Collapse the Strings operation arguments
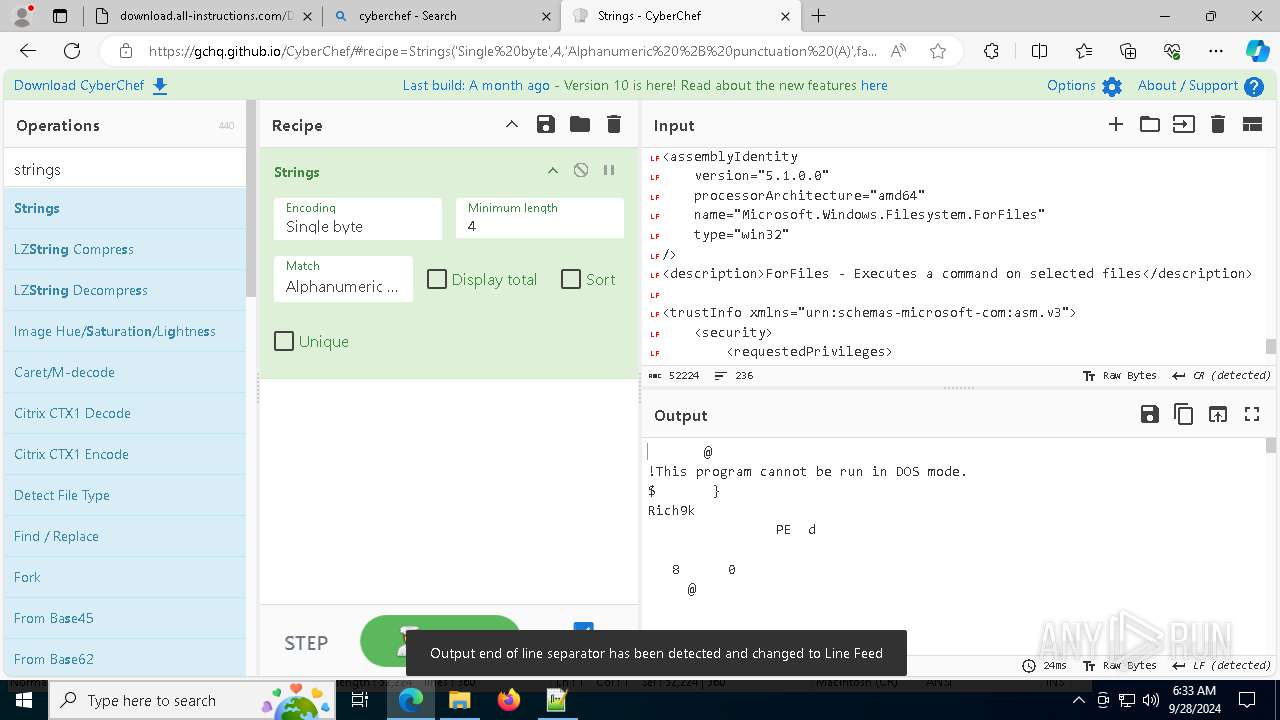Viewport: 1280px width, 720px height. (x=552, y=171)
